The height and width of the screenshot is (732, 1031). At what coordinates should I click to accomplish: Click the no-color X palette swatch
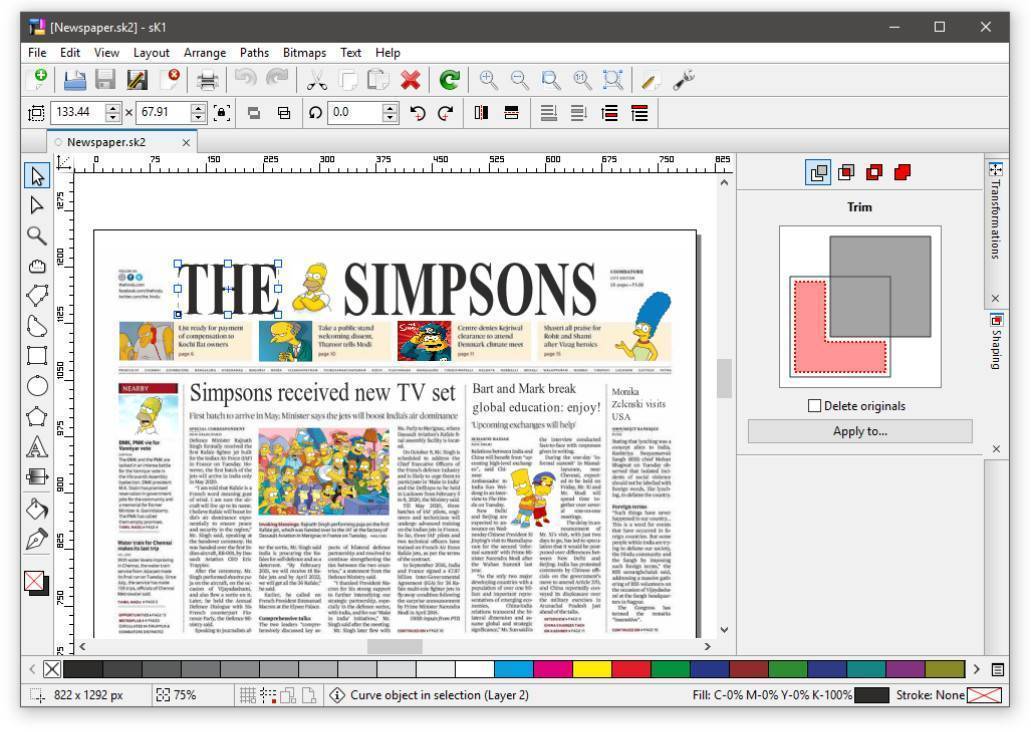[x=52, y=670]
